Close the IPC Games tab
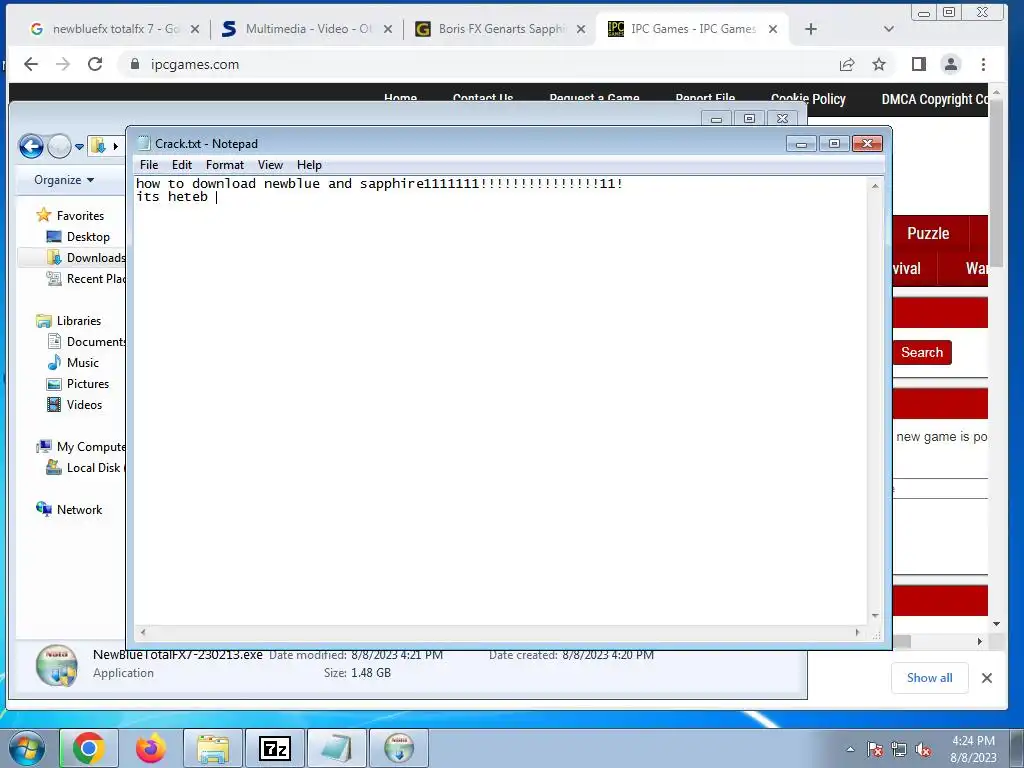 [773, 29]
